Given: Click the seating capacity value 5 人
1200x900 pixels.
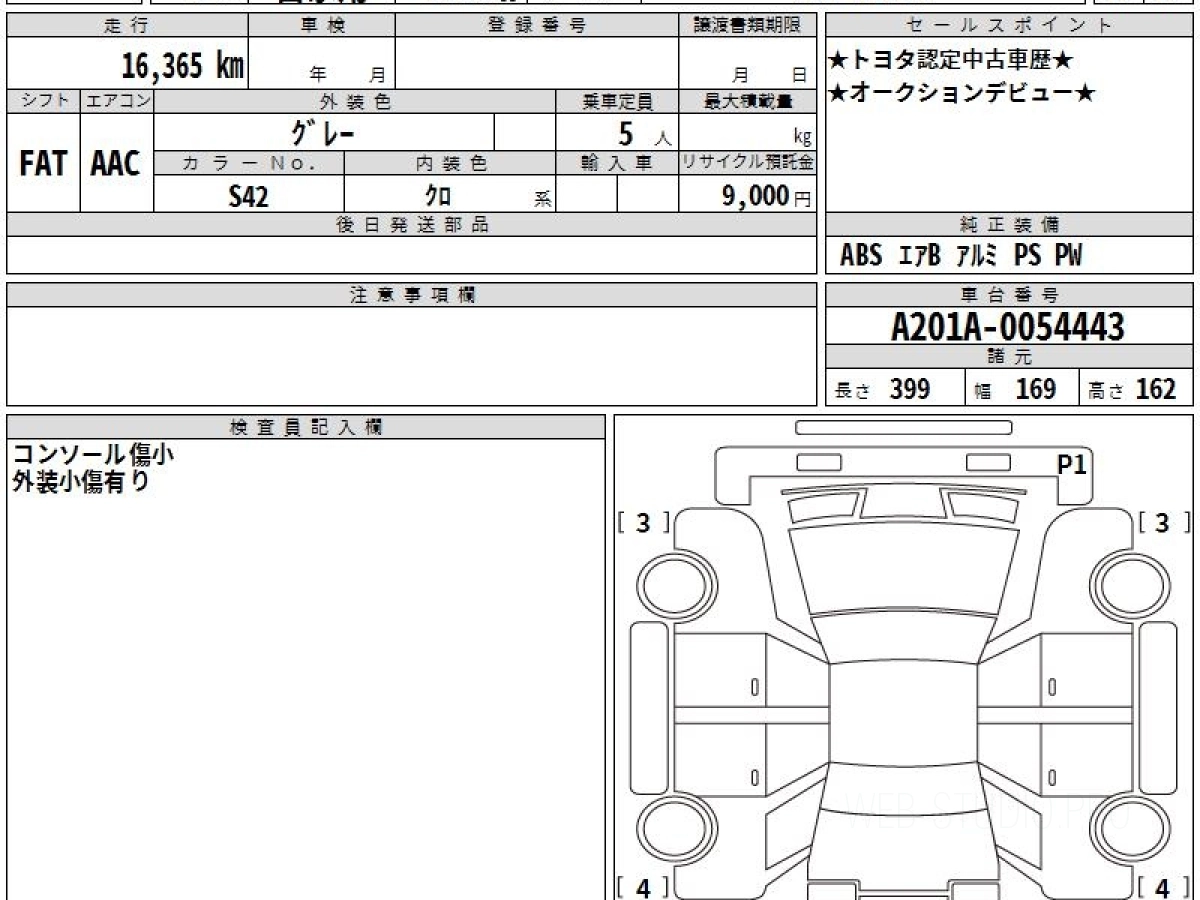Looking at the screenshot, I should coord(644,133).
